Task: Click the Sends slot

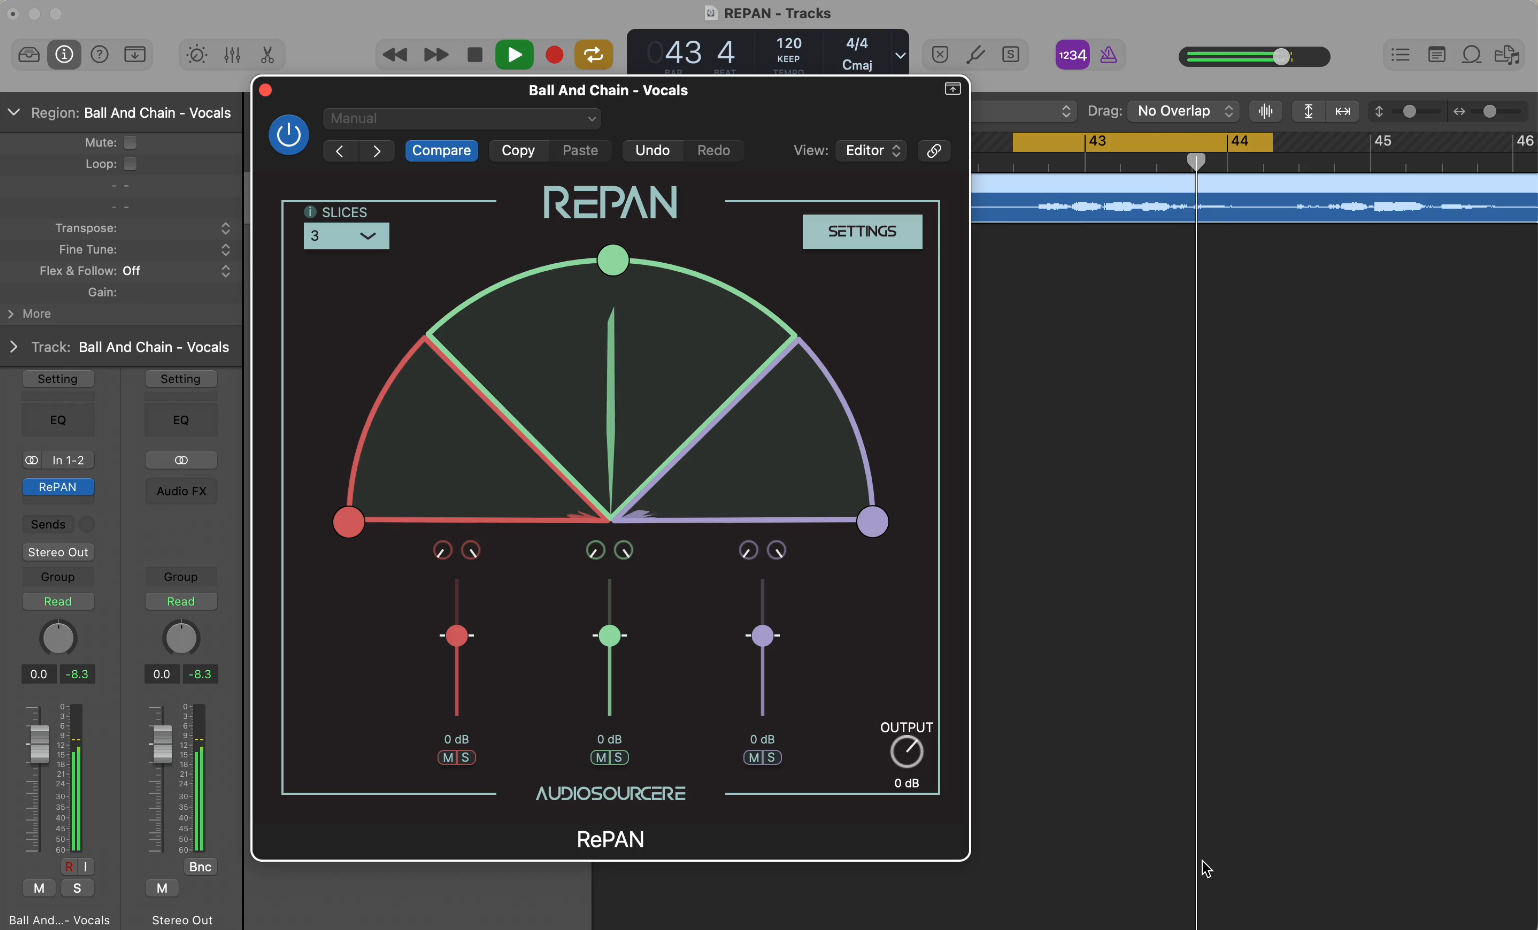Action: (x=48, y=524)
